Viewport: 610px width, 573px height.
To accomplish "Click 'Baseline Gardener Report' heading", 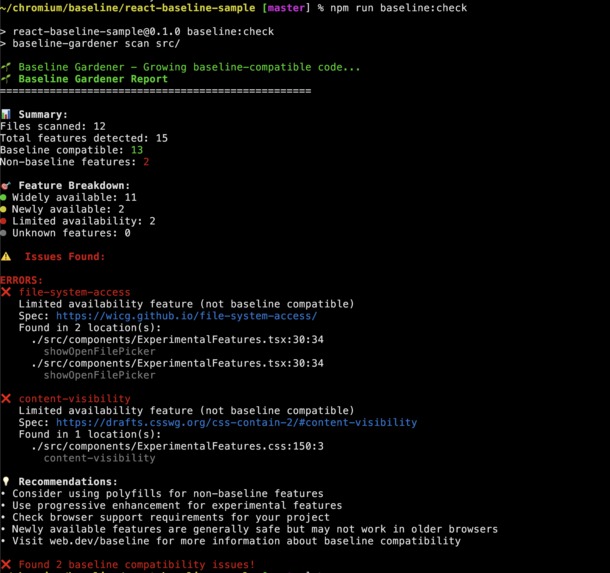I will 93,79.
